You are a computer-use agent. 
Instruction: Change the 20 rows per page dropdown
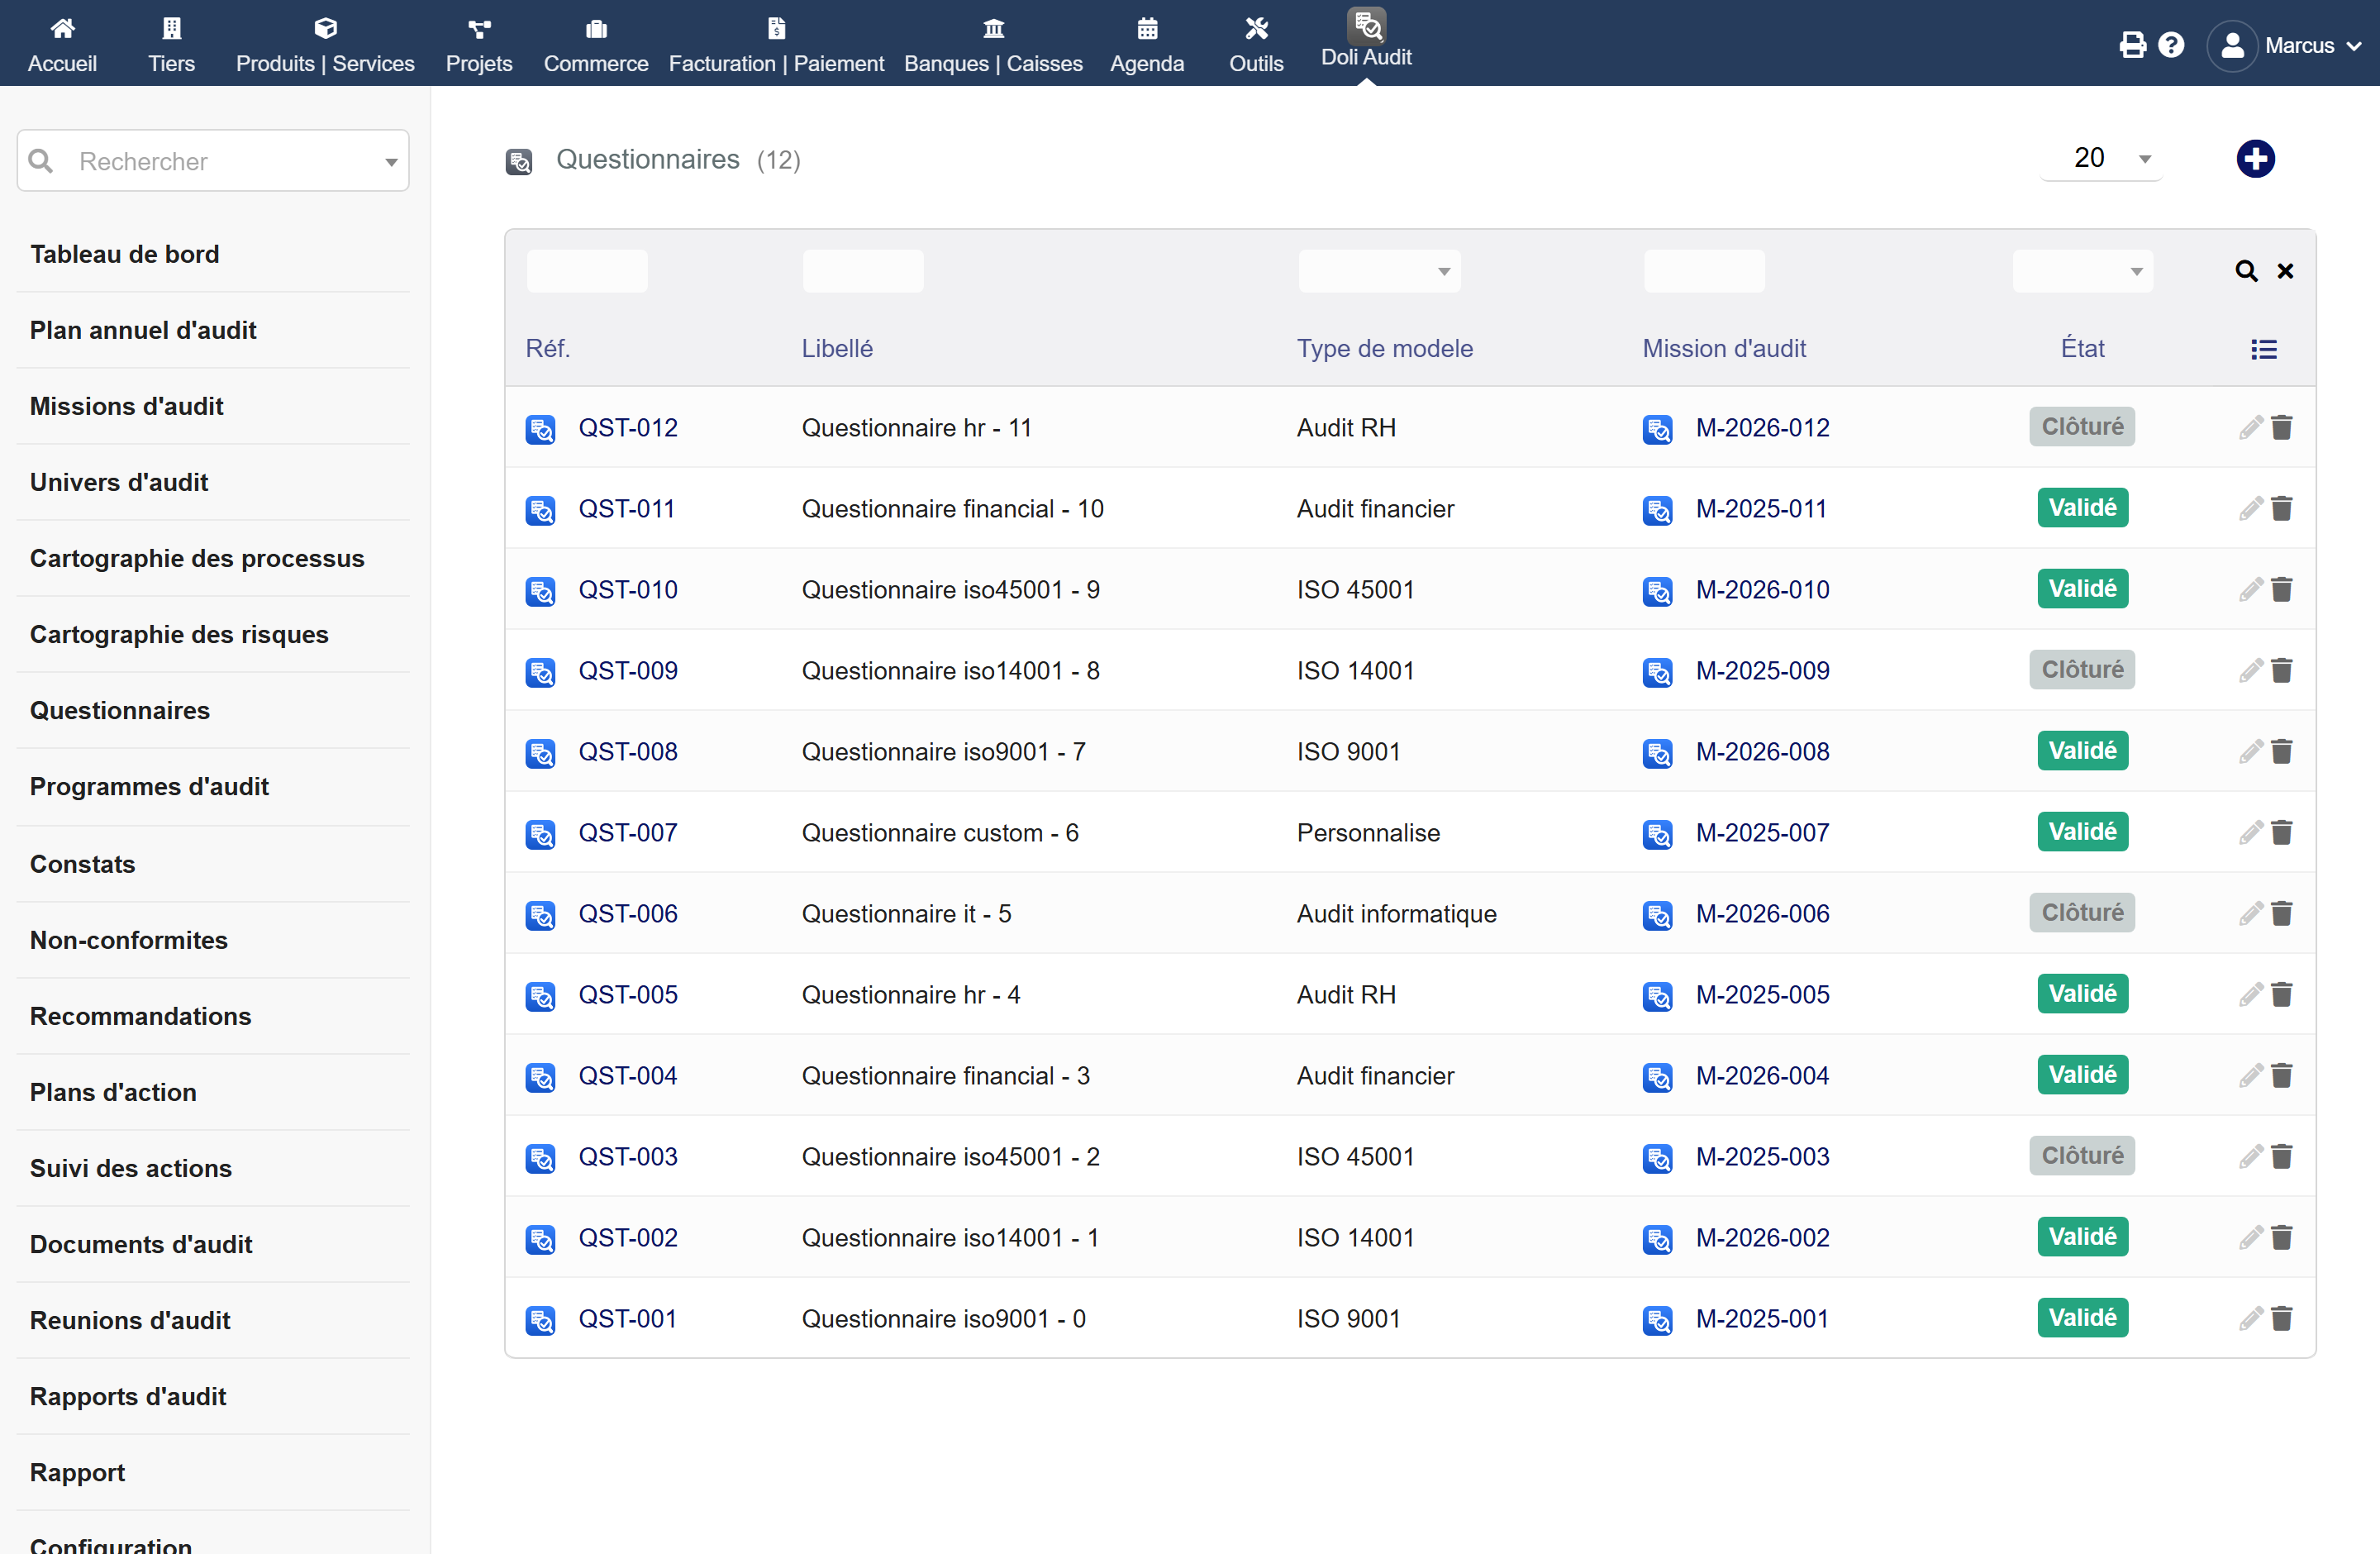point(2101,158)
